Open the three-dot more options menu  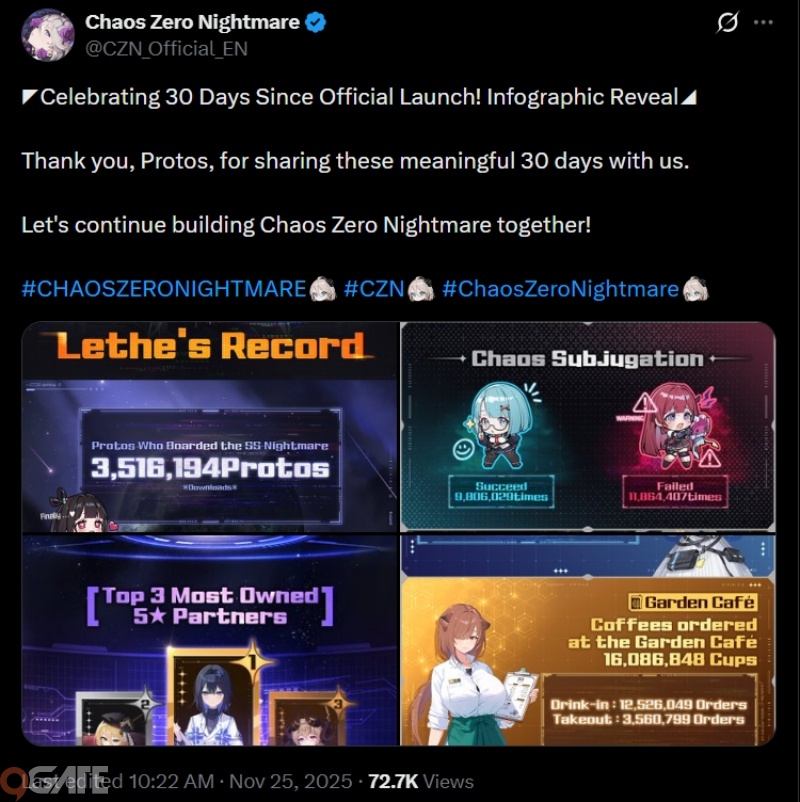(763, 23)
